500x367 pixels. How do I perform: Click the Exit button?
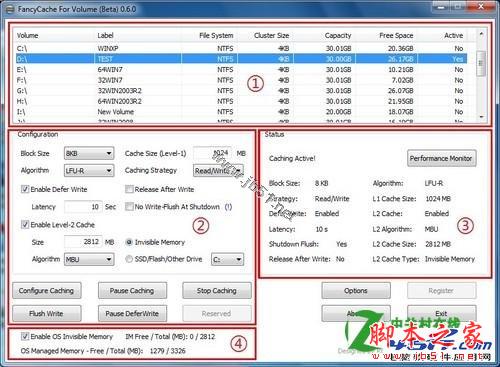(x=441, y=314)
